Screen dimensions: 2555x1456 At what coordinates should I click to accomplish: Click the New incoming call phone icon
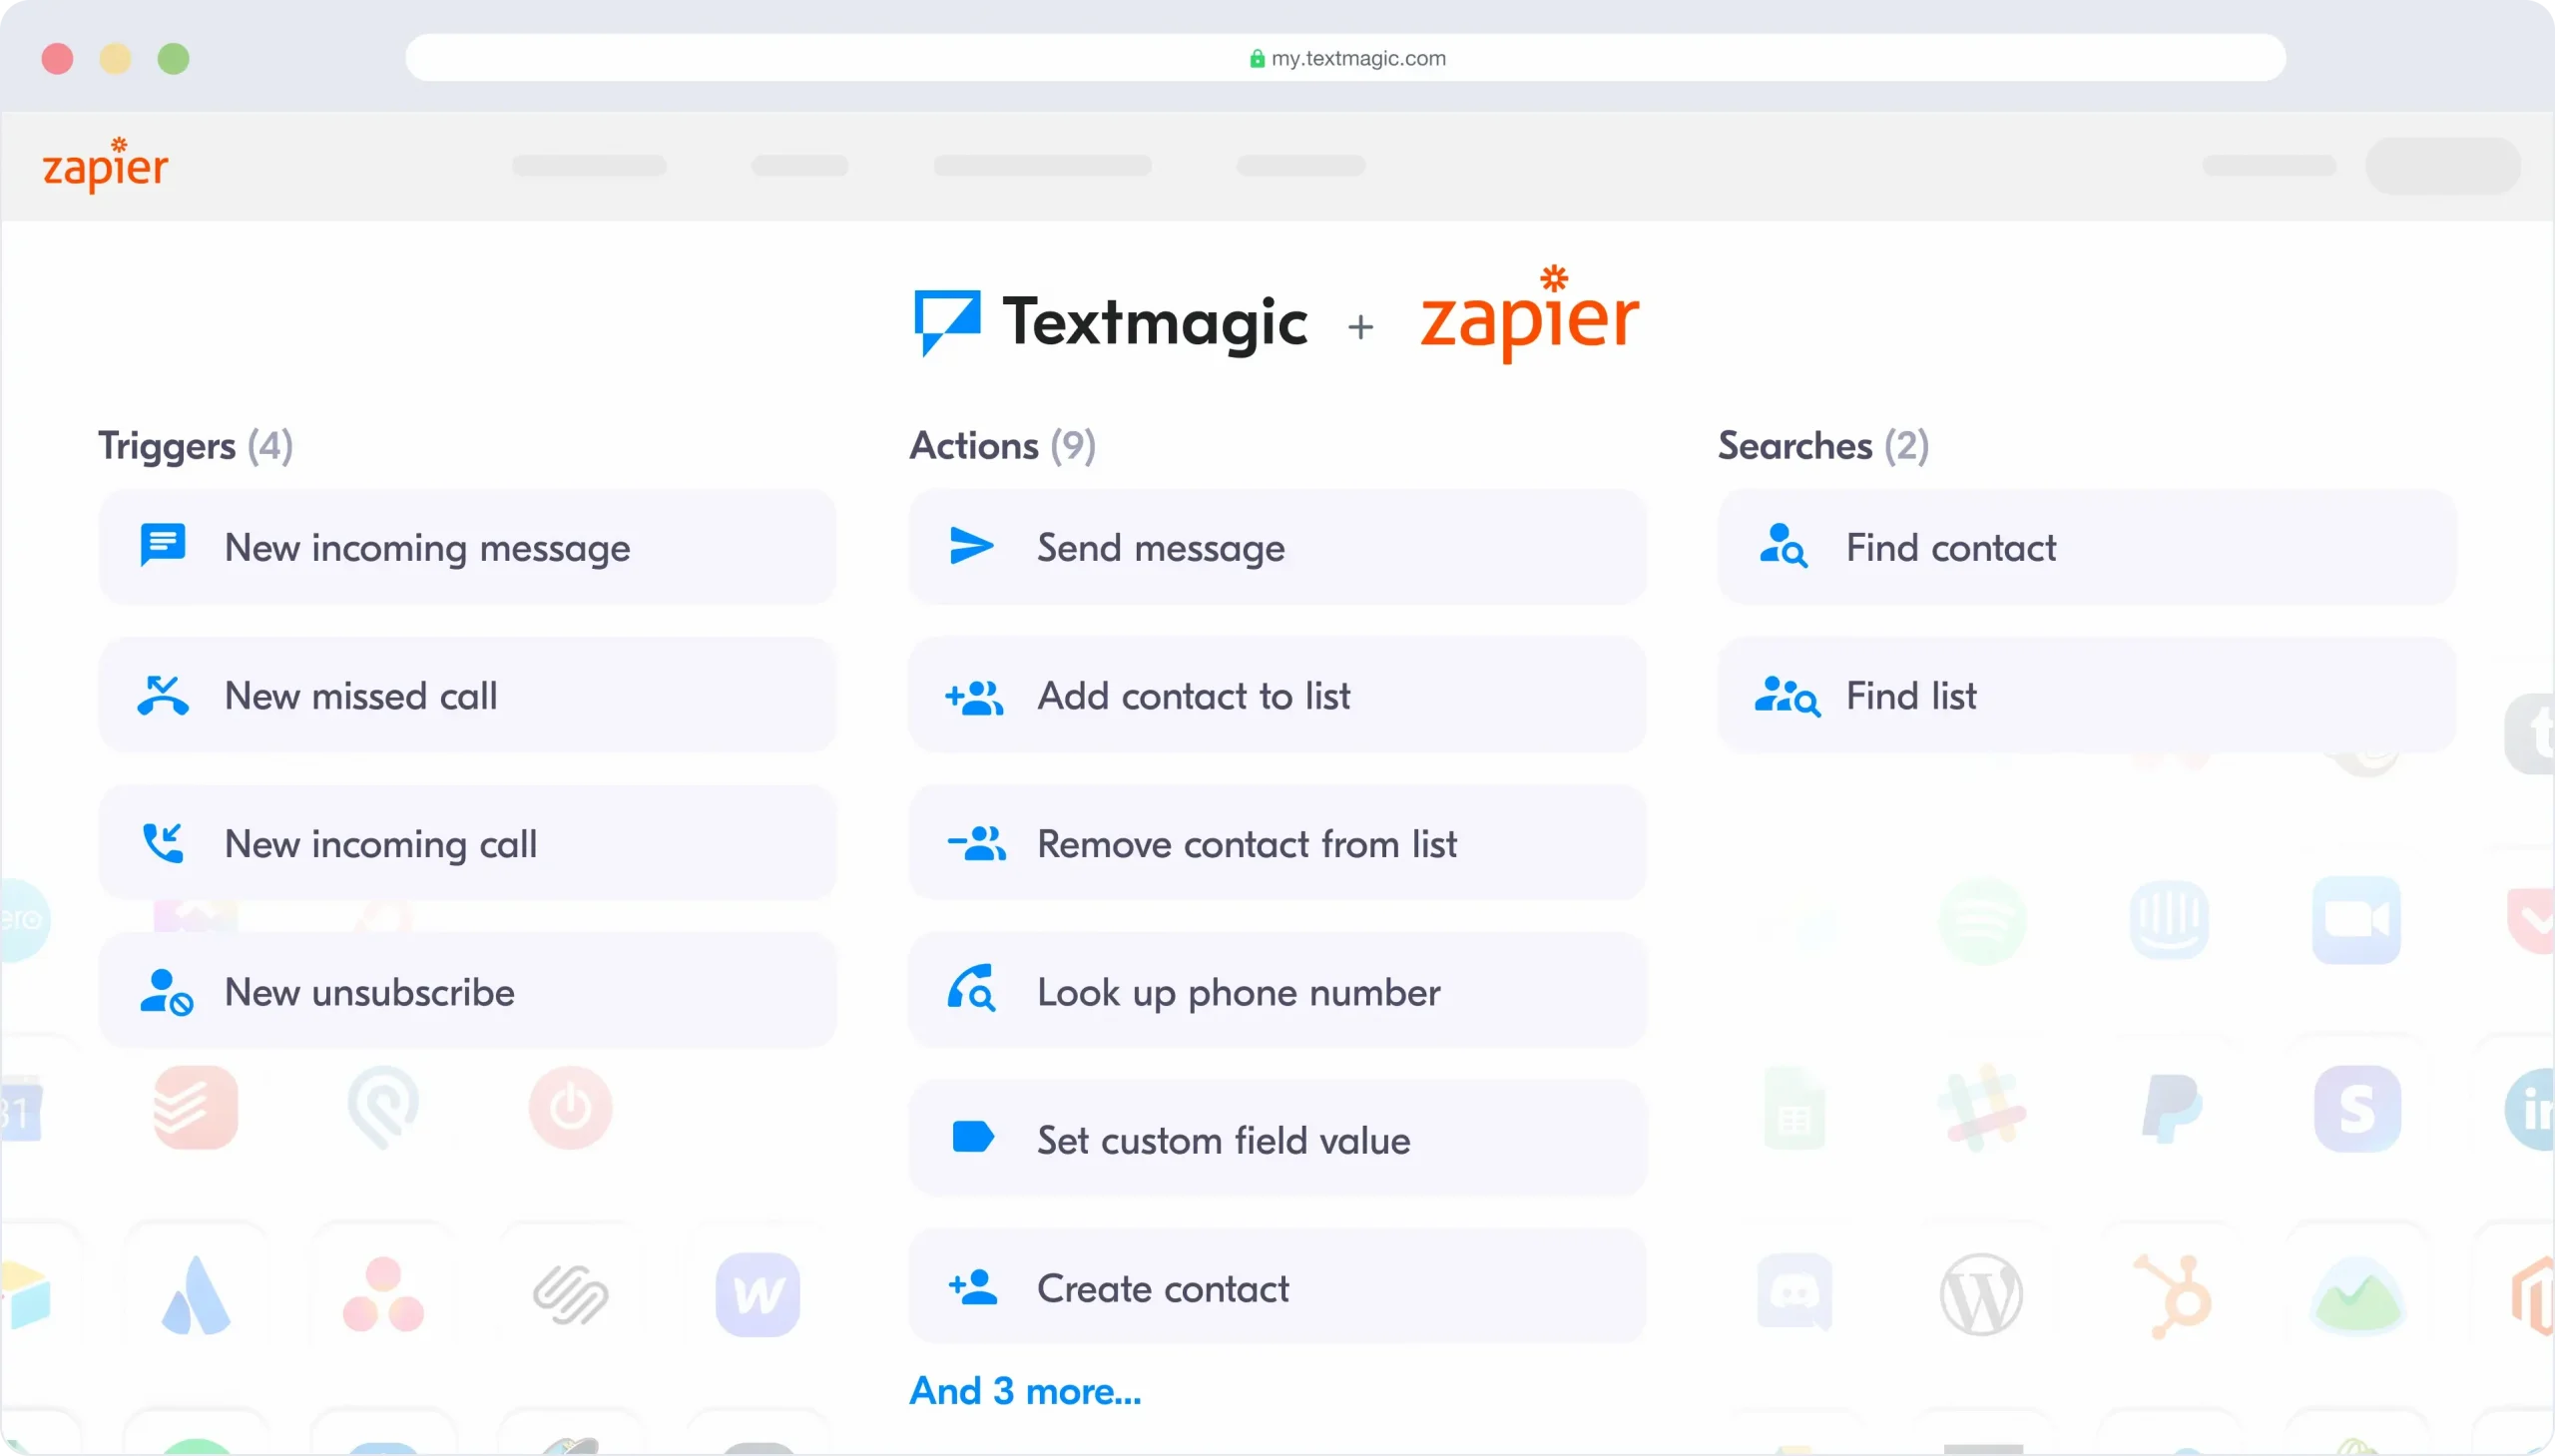point(163,843)
